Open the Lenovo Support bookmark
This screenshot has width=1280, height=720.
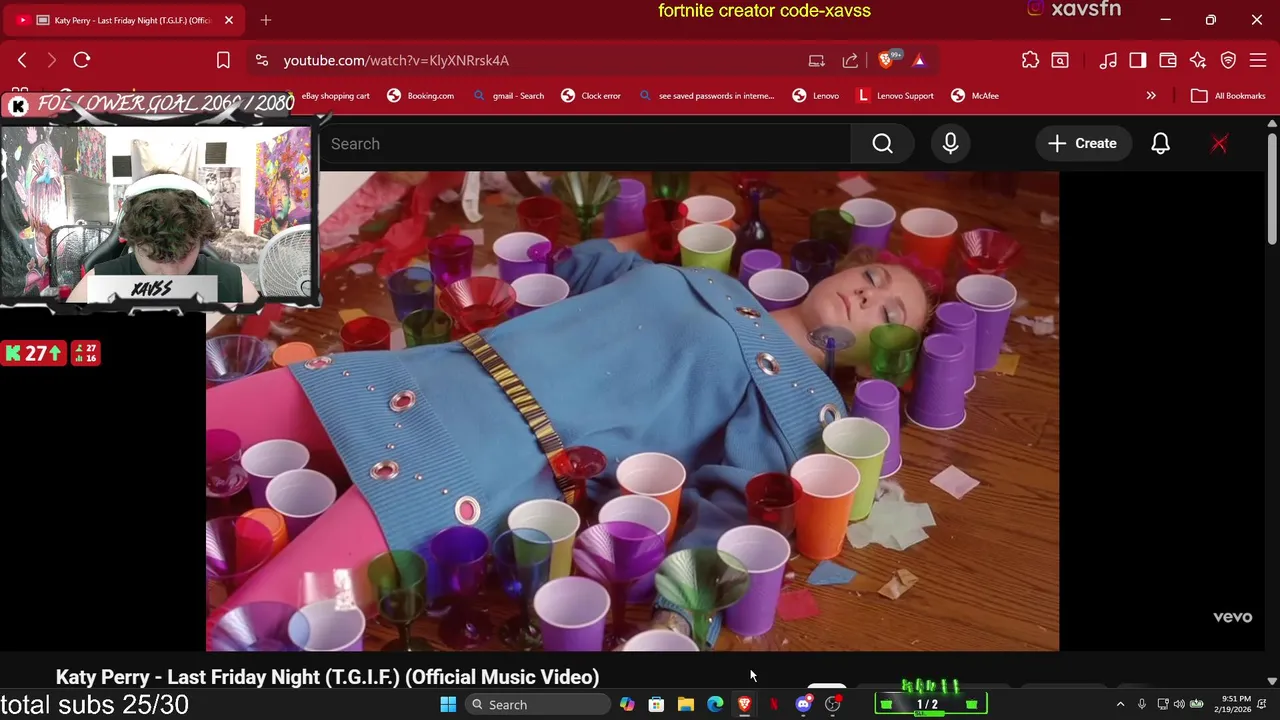tap(895, 96)
